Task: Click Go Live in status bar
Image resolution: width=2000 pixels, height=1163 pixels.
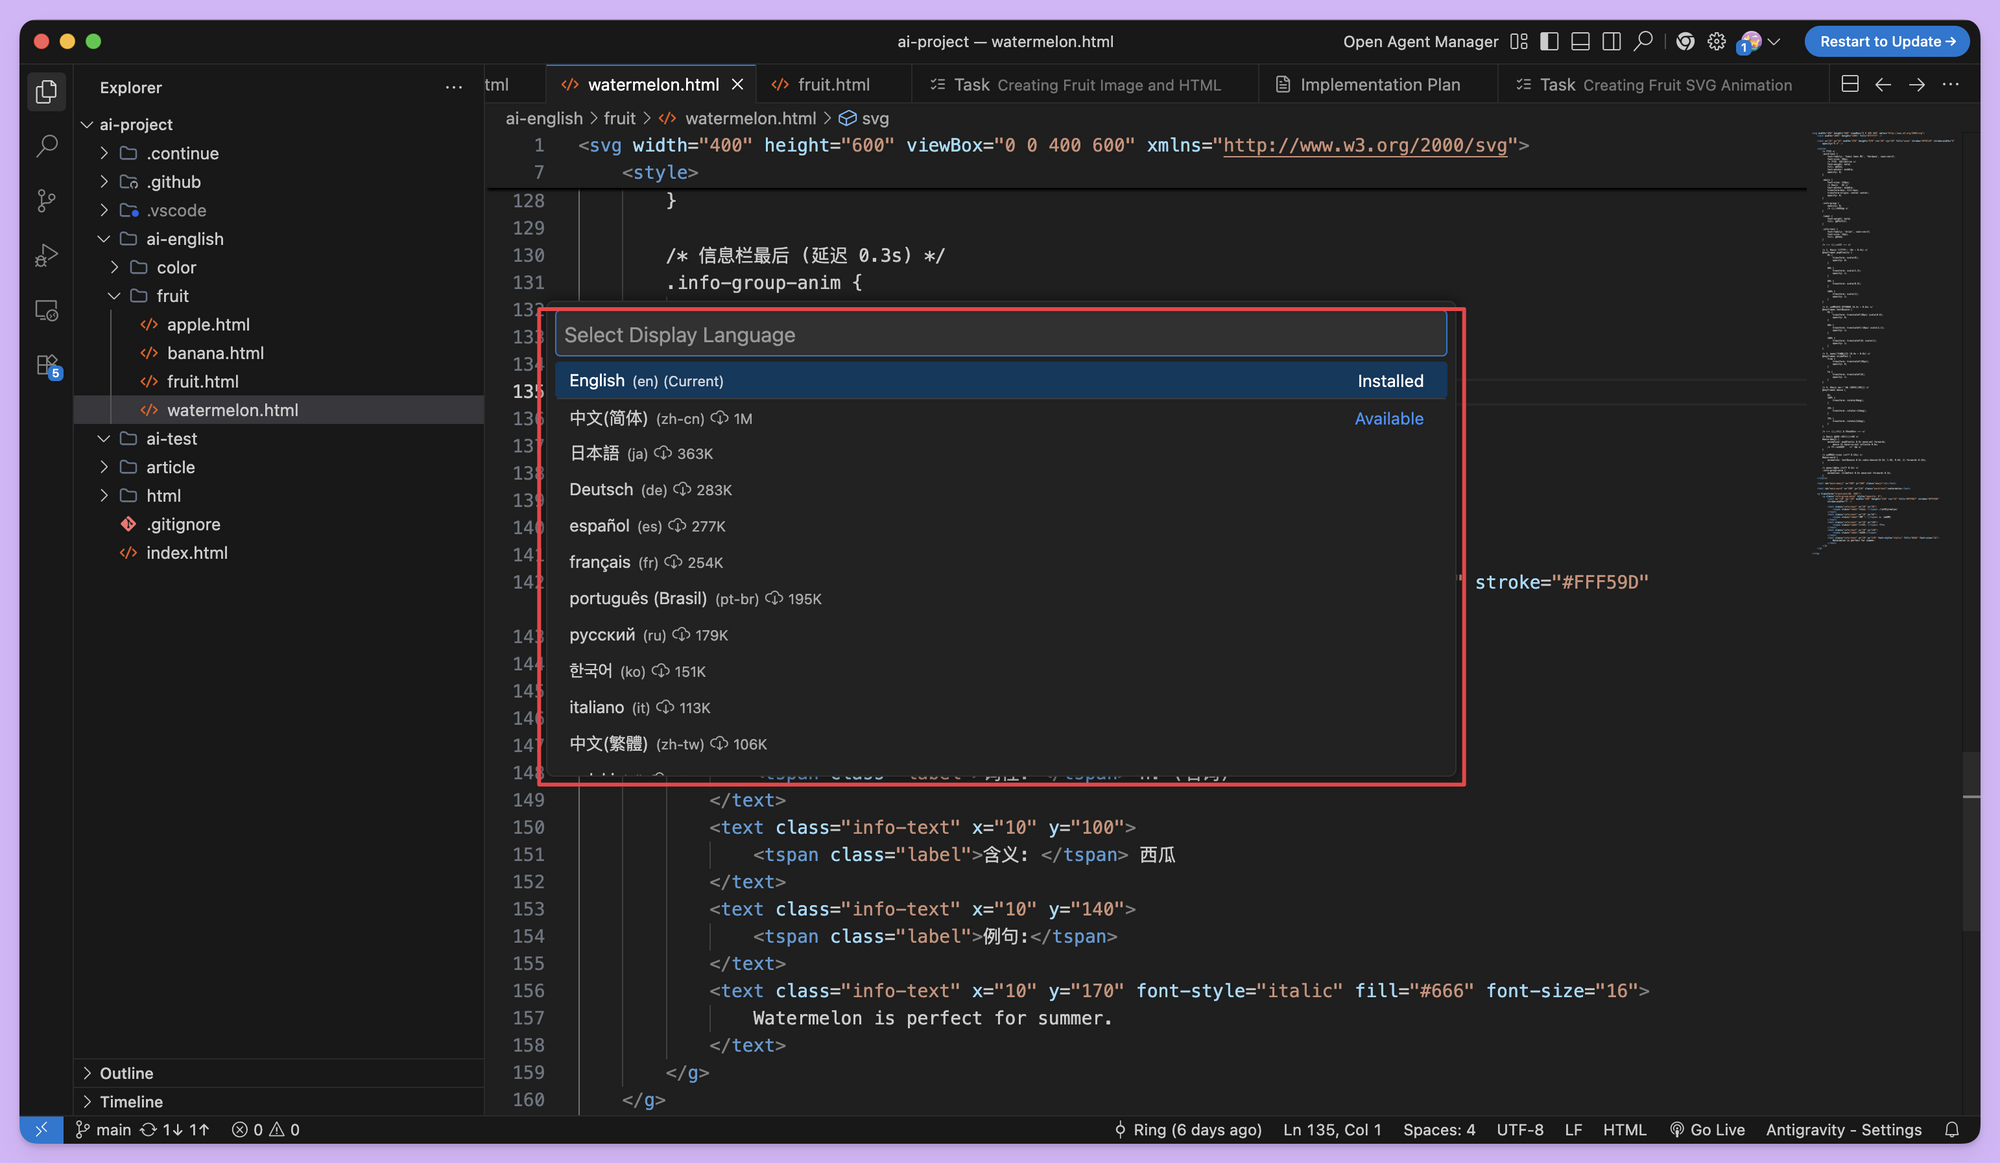Action: 1707,1129
